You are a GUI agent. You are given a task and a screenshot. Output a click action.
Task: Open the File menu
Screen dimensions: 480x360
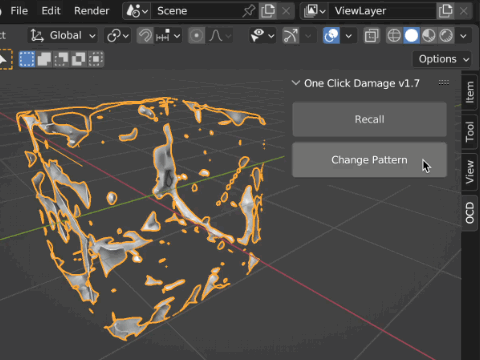click(19, 11)
